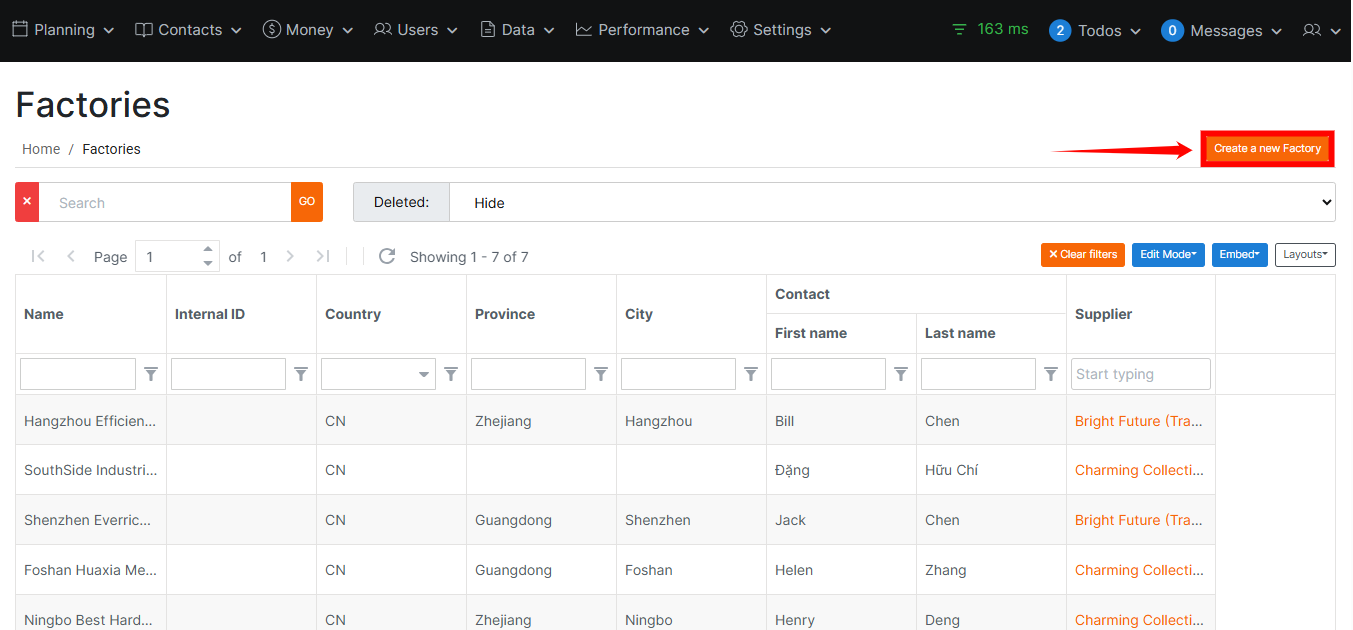Image resolution: width=1353 pixels, height=630 pixels.
Task: Click the filter icon for Last name column
Action: 1051,374
